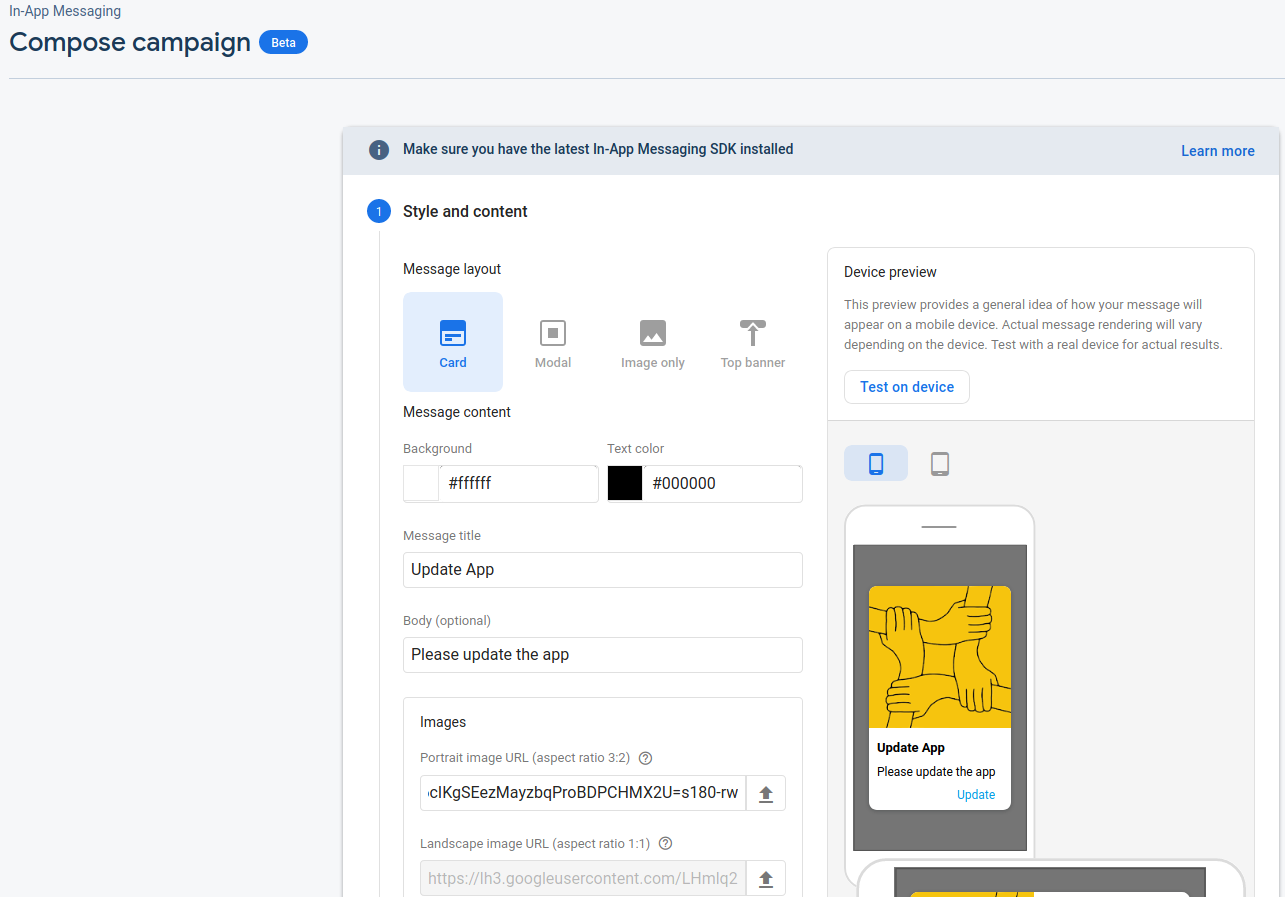This screenshot has height=897, width=1285.
Task: Edit the background hex value #ffffff
Action: (519, 484)
